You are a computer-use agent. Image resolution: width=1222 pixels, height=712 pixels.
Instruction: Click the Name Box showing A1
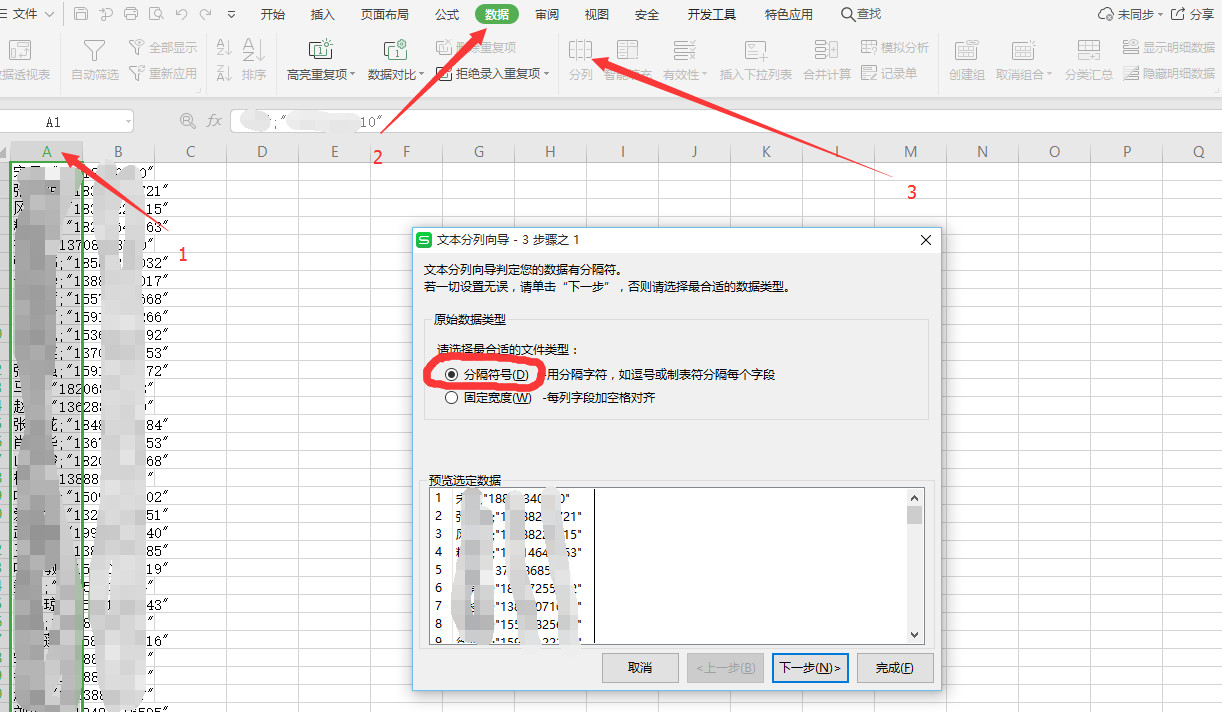[60, 119]
